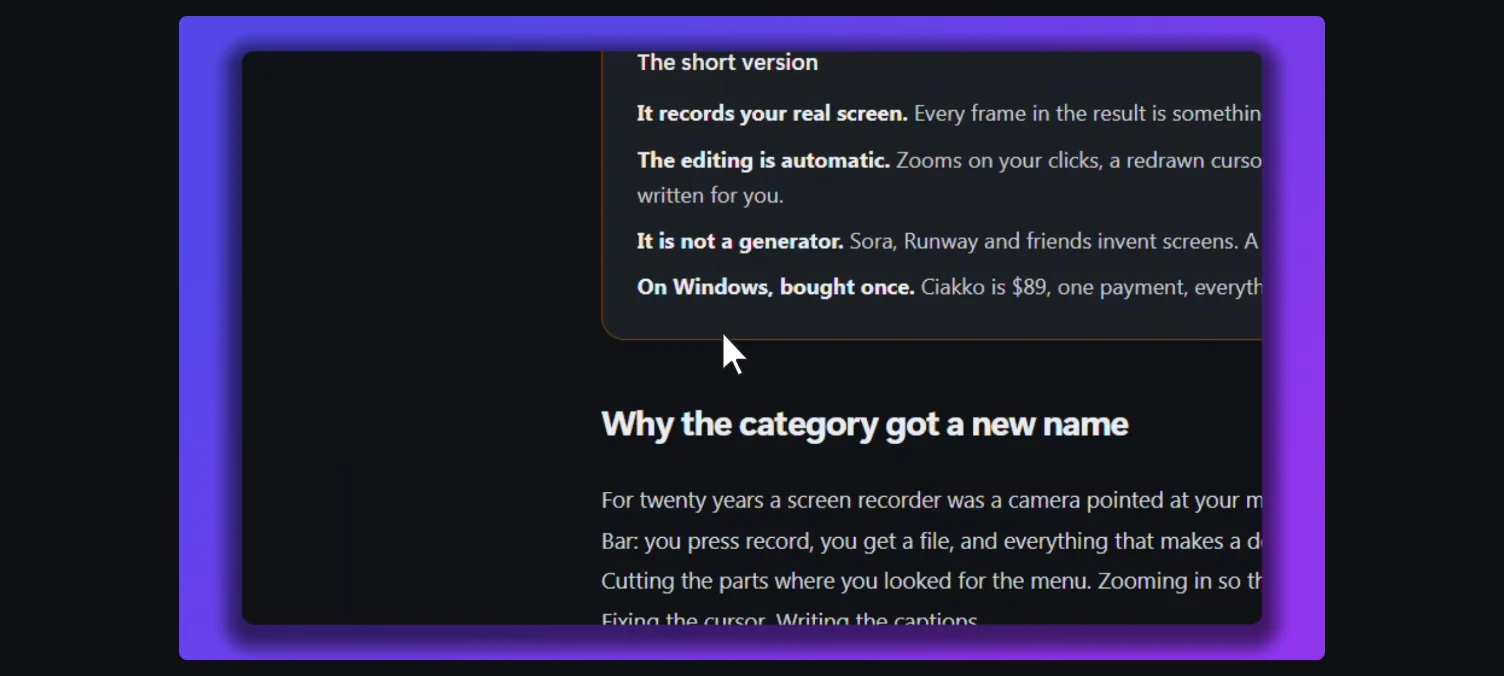Select the bold "It records your real screen." text
Screen dimensions: 1504x676
(772, 113)
